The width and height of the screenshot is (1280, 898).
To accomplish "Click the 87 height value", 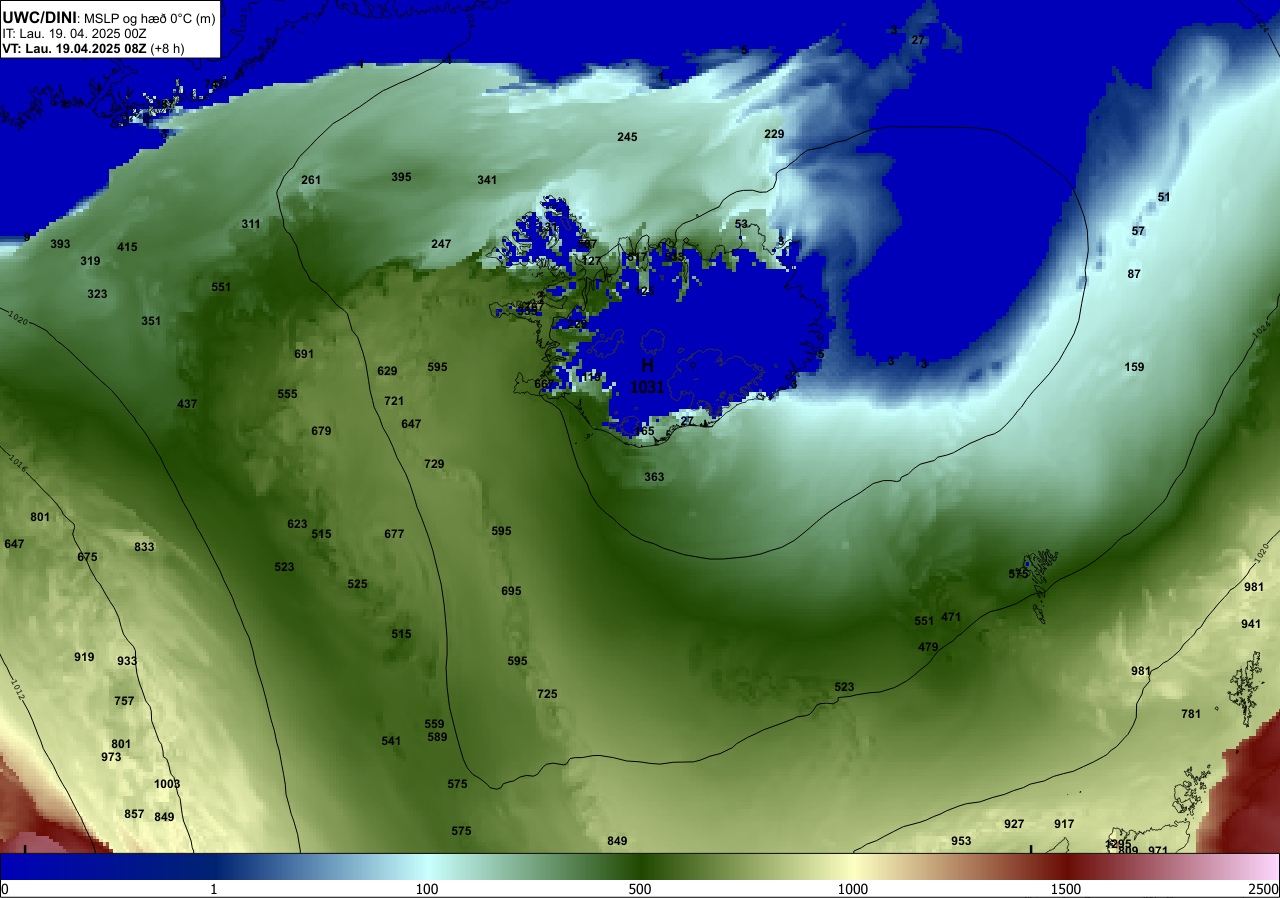I will tap(1134, 274).
